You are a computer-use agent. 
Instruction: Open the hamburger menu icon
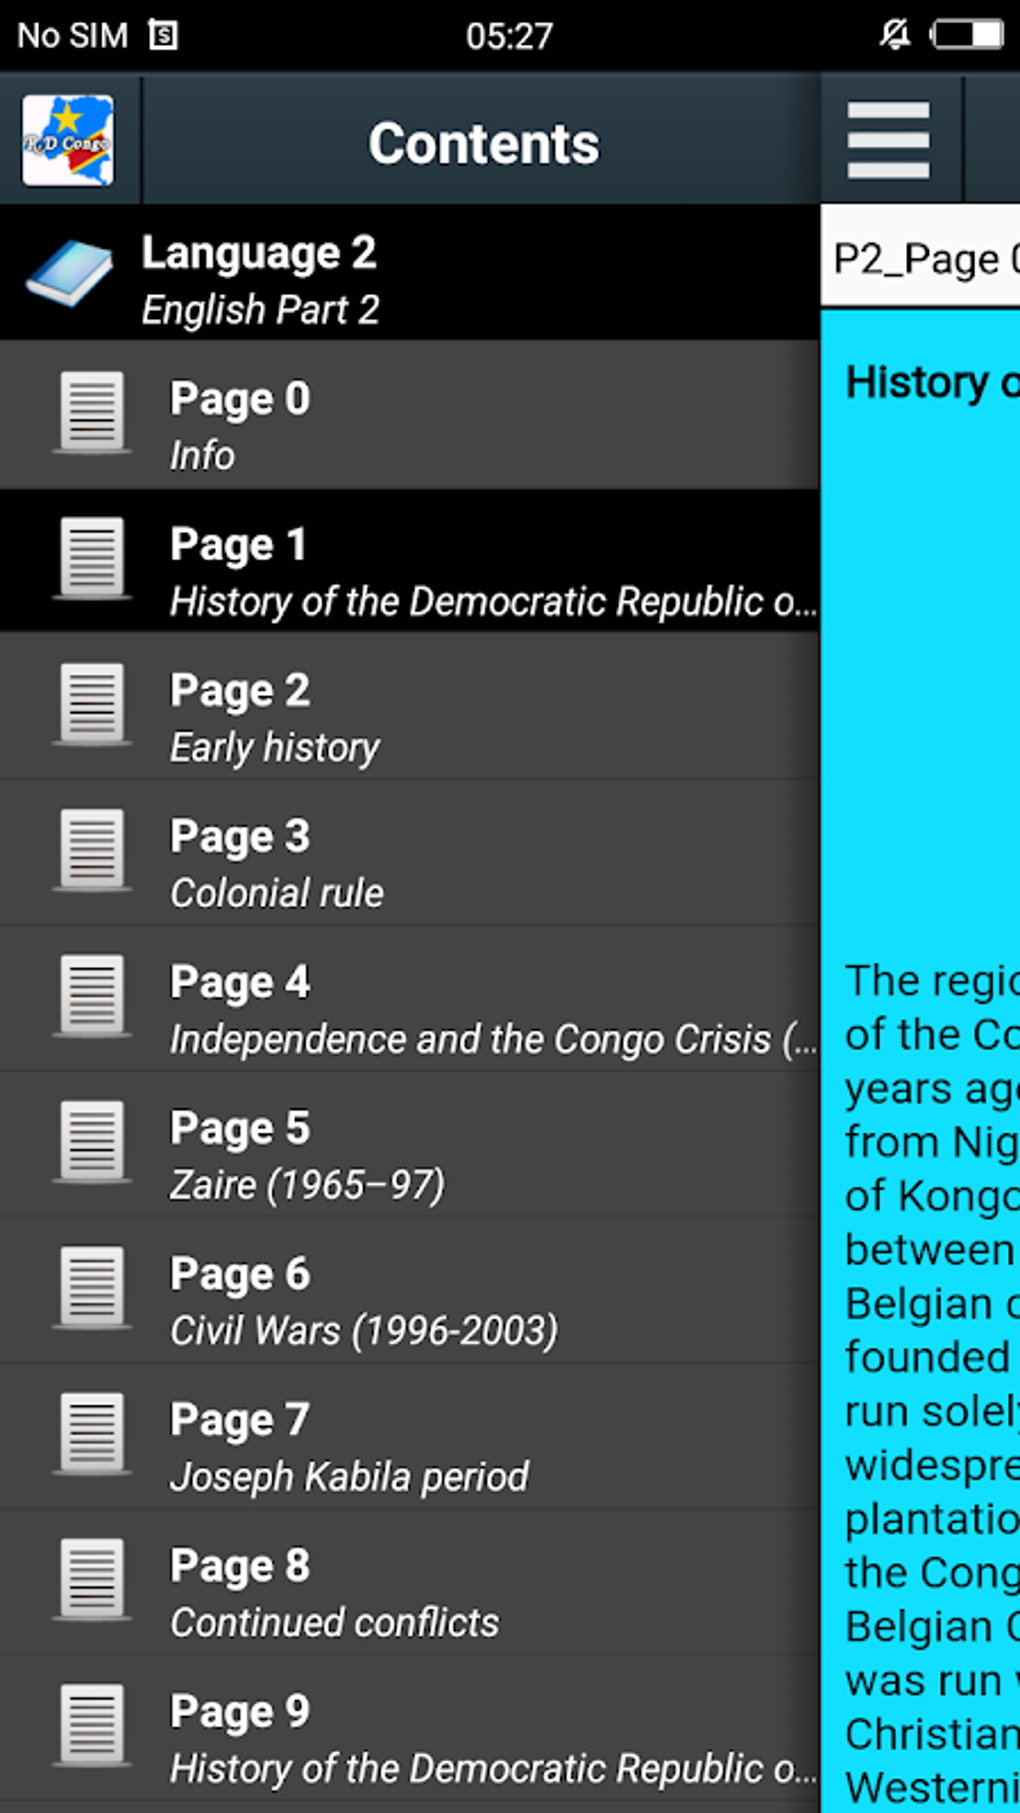(888, 141)
